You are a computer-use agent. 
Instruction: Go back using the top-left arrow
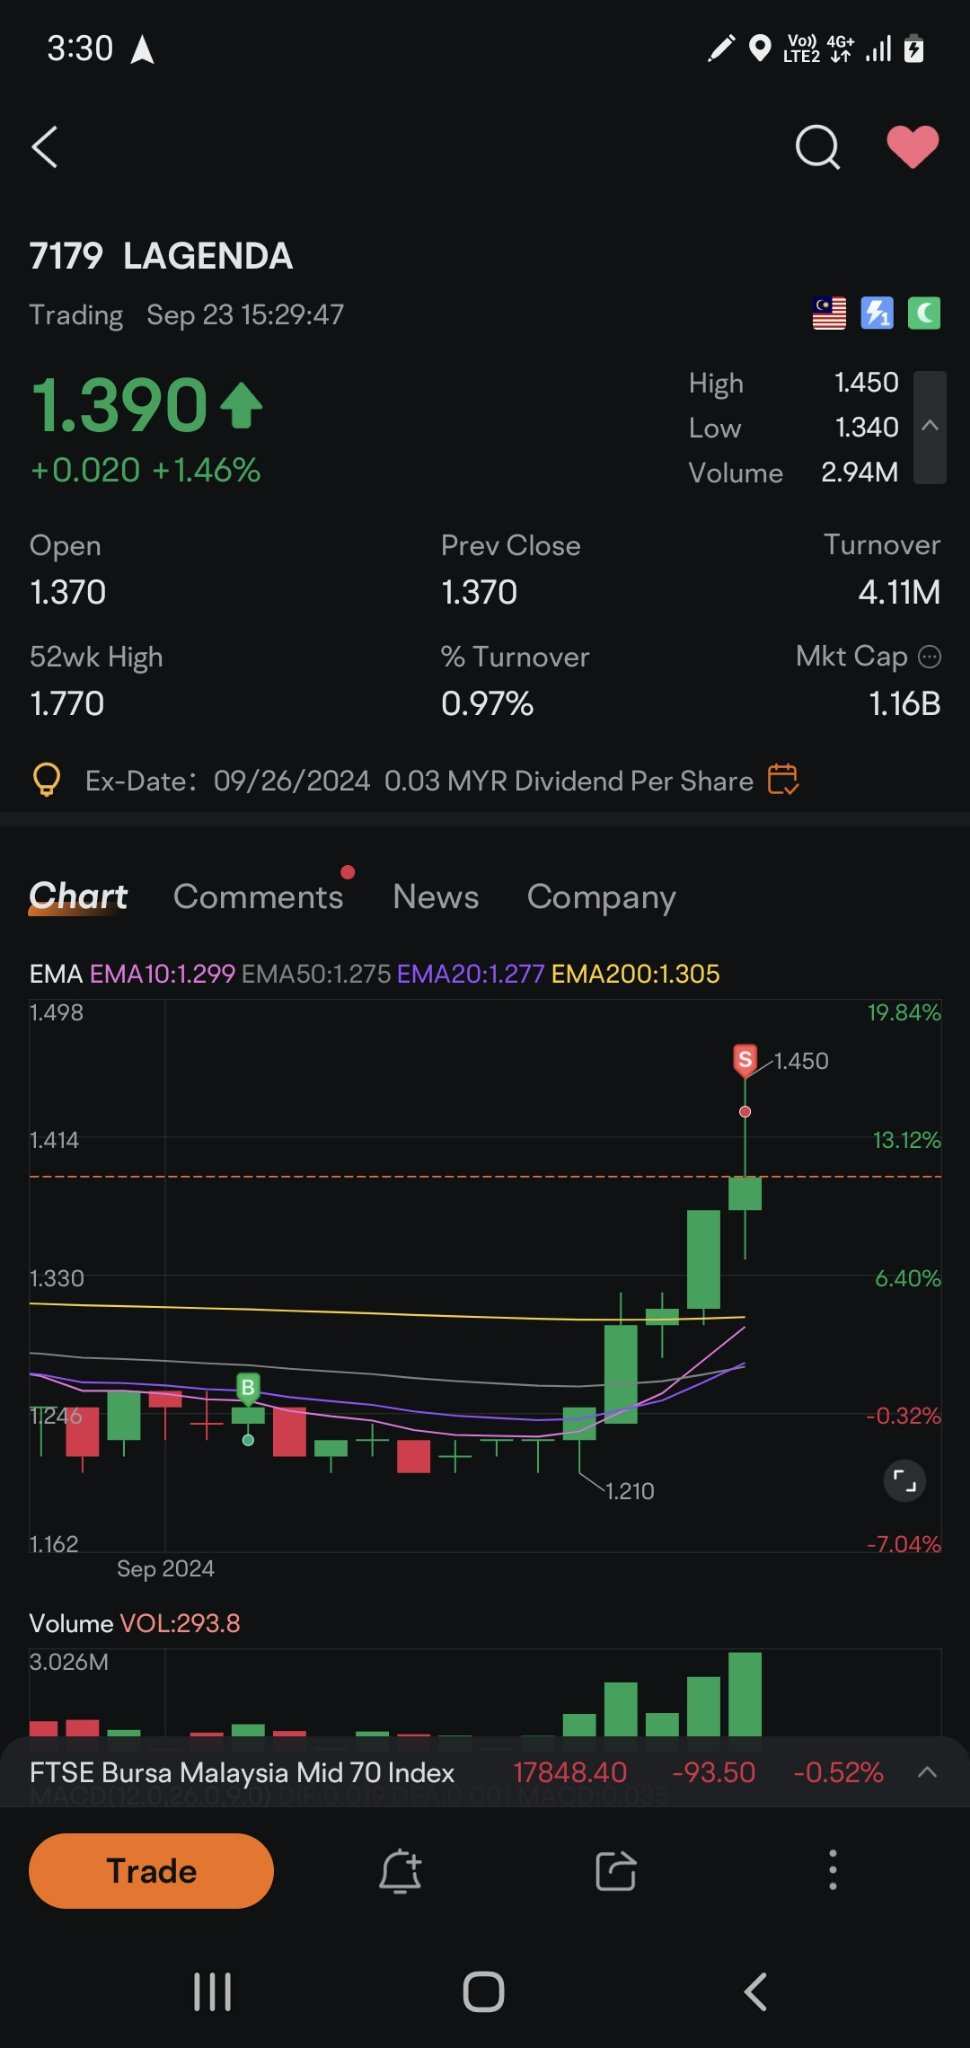[45, 147]
